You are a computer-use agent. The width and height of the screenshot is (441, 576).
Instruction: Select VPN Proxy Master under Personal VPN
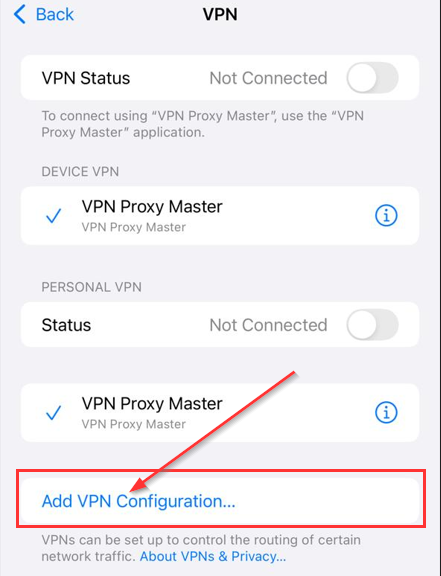pyautogui.click(x=220, y=413)
